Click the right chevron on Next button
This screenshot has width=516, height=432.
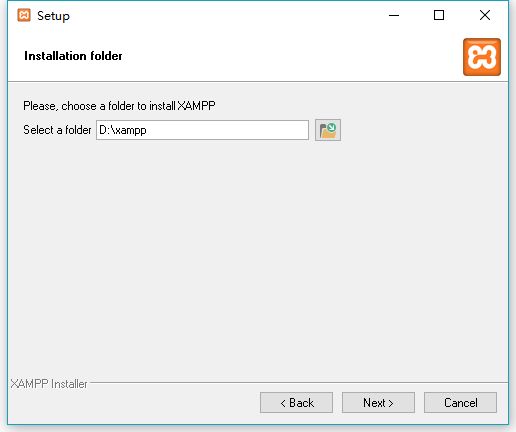(x=391, y=404)
